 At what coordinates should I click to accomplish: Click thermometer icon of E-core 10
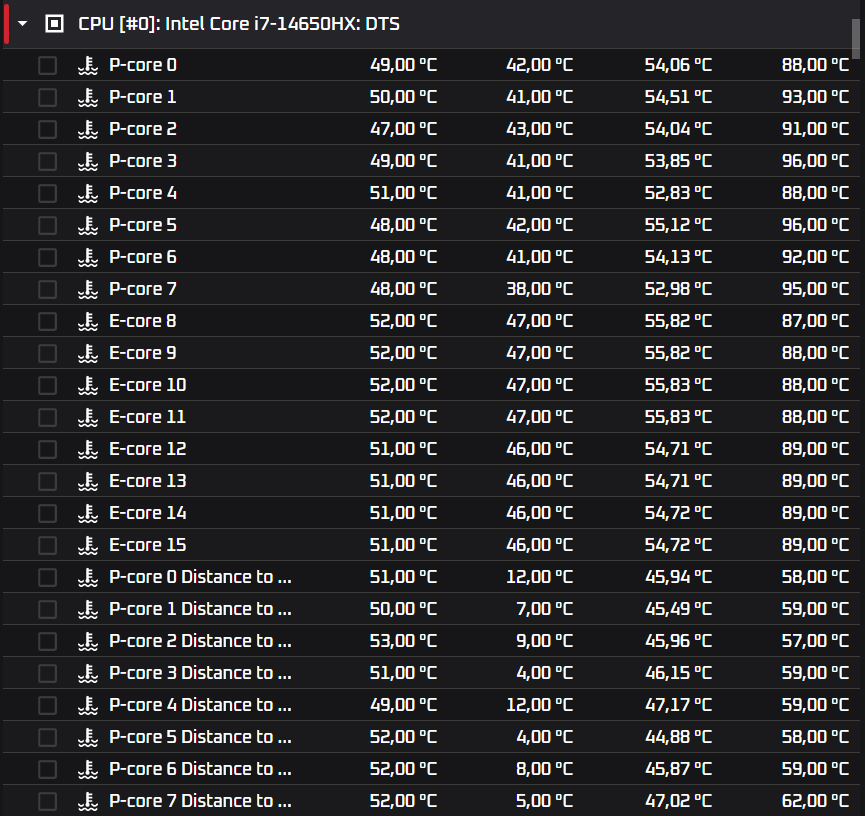(88, 385)
